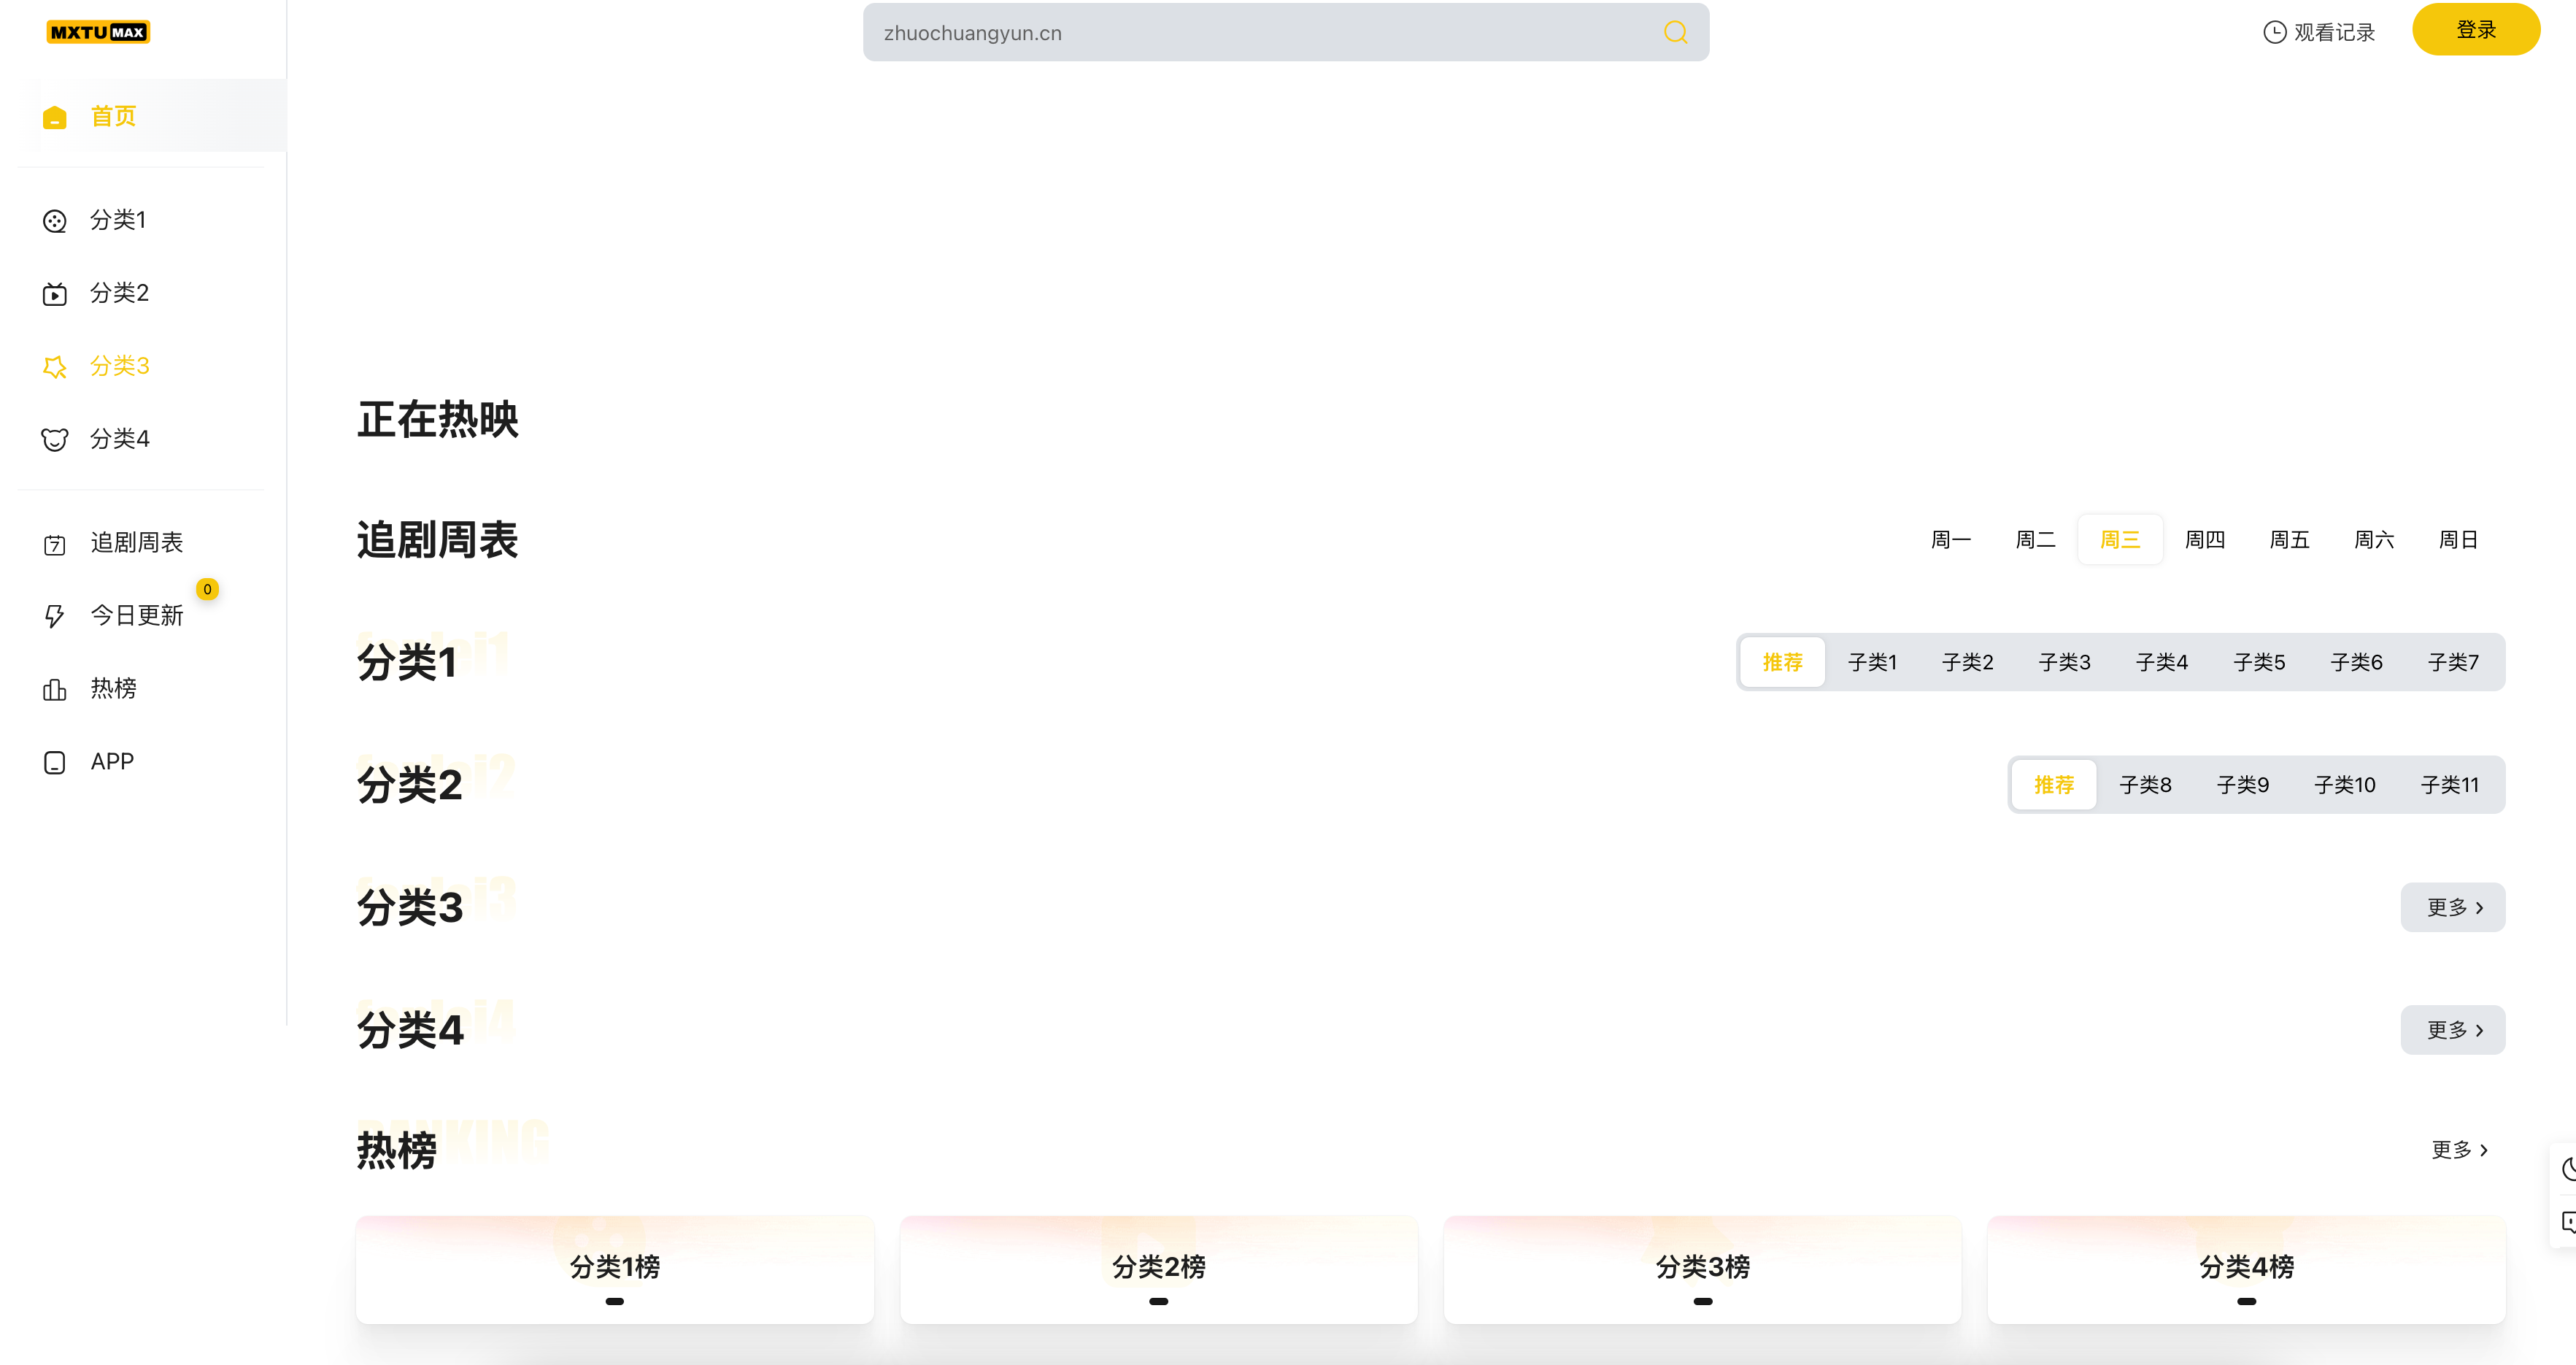The width and height of the screenshot is (2576, 1365).
Task: Click the bear face icon for 分类4
Action: tap(55, 440)
